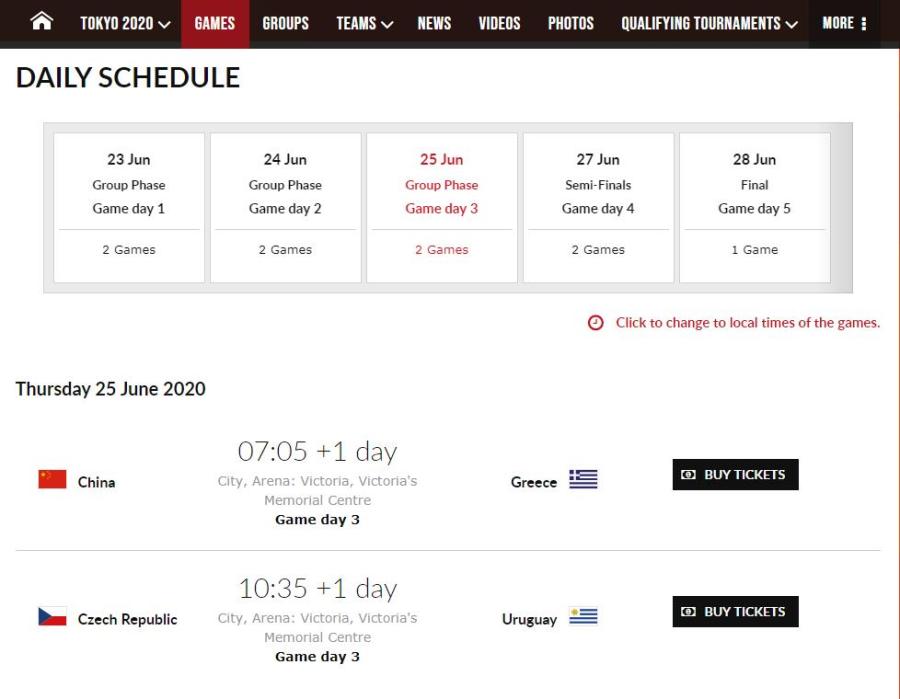Click the Czech Republic flag icon
This screenshot has height=699, width=900.
tap(52, 617)
